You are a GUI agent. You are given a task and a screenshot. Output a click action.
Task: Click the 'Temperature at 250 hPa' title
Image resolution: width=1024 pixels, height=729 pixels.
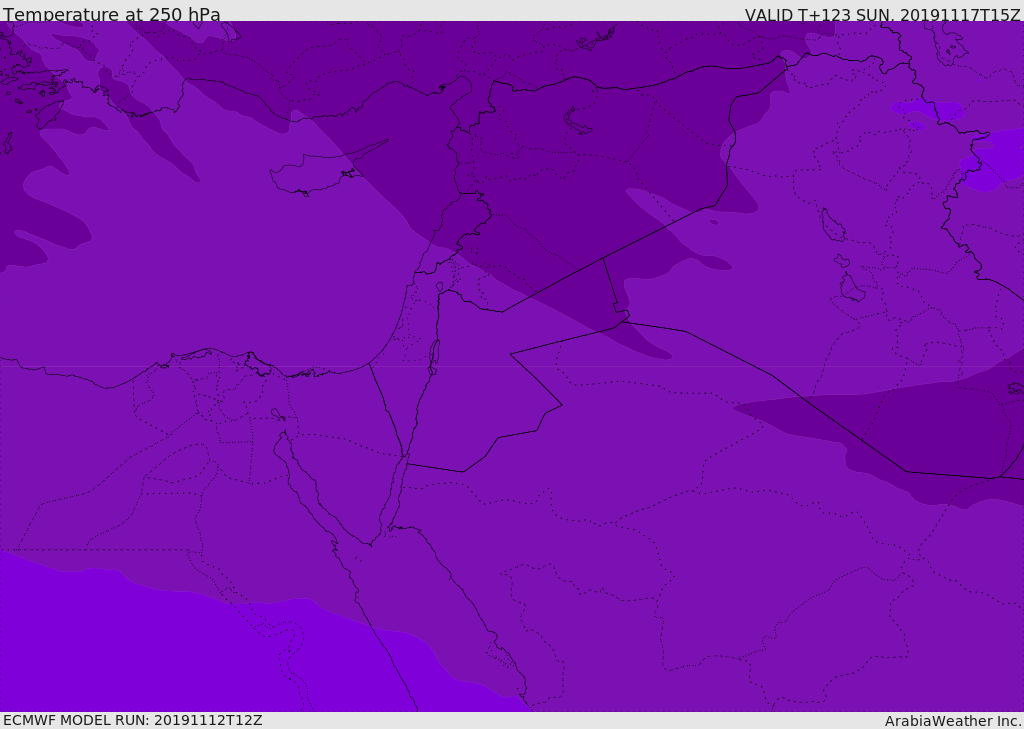click(112, 15)
